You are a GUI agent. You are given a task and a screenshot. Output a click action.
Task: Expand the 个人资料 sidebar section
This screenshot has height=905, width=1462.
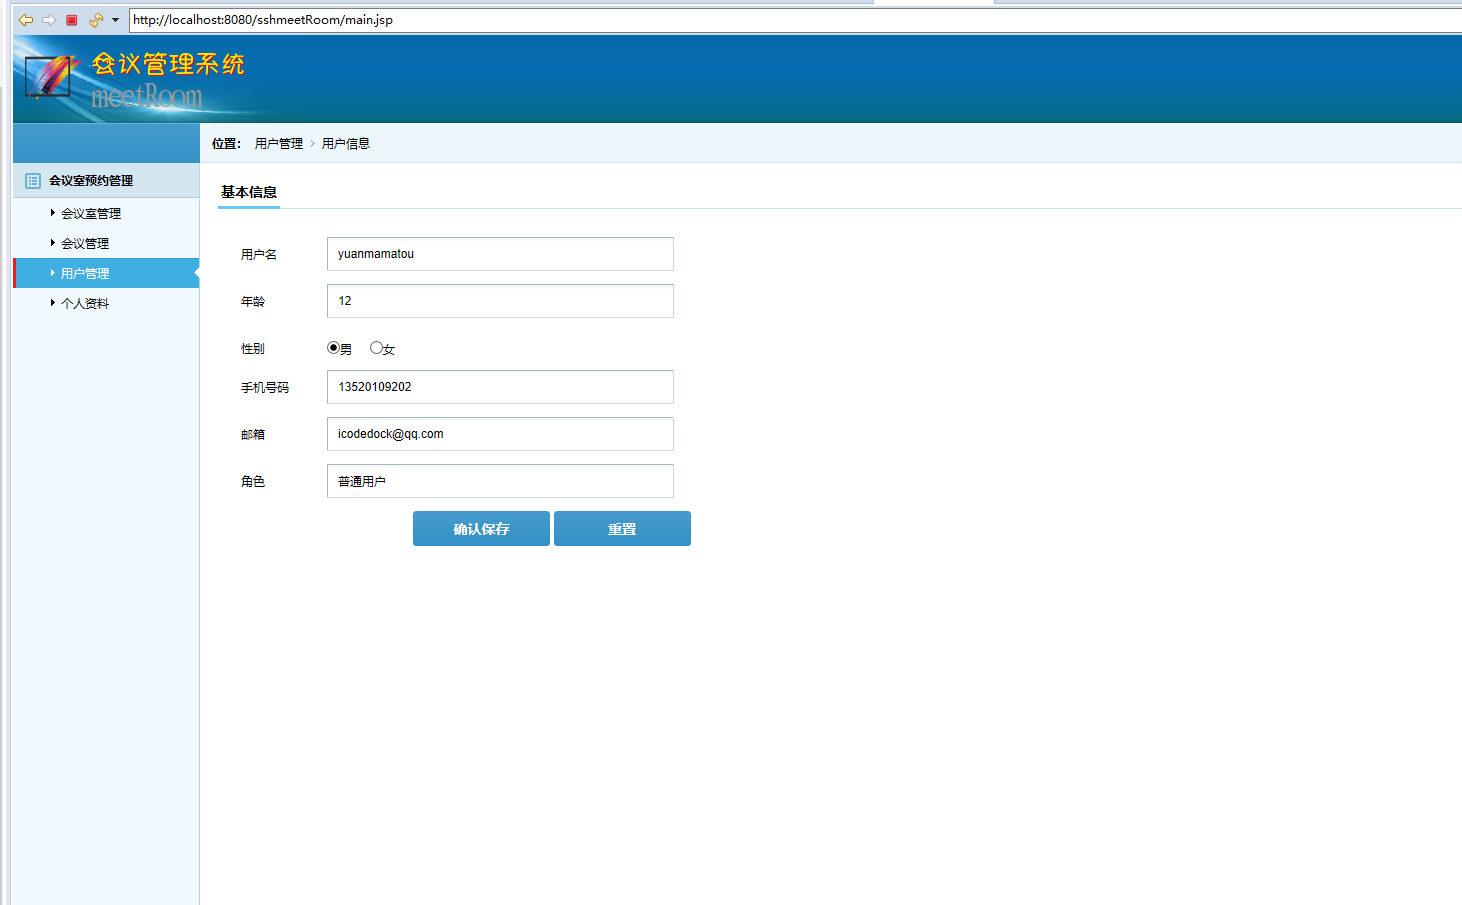coord(86,302)
